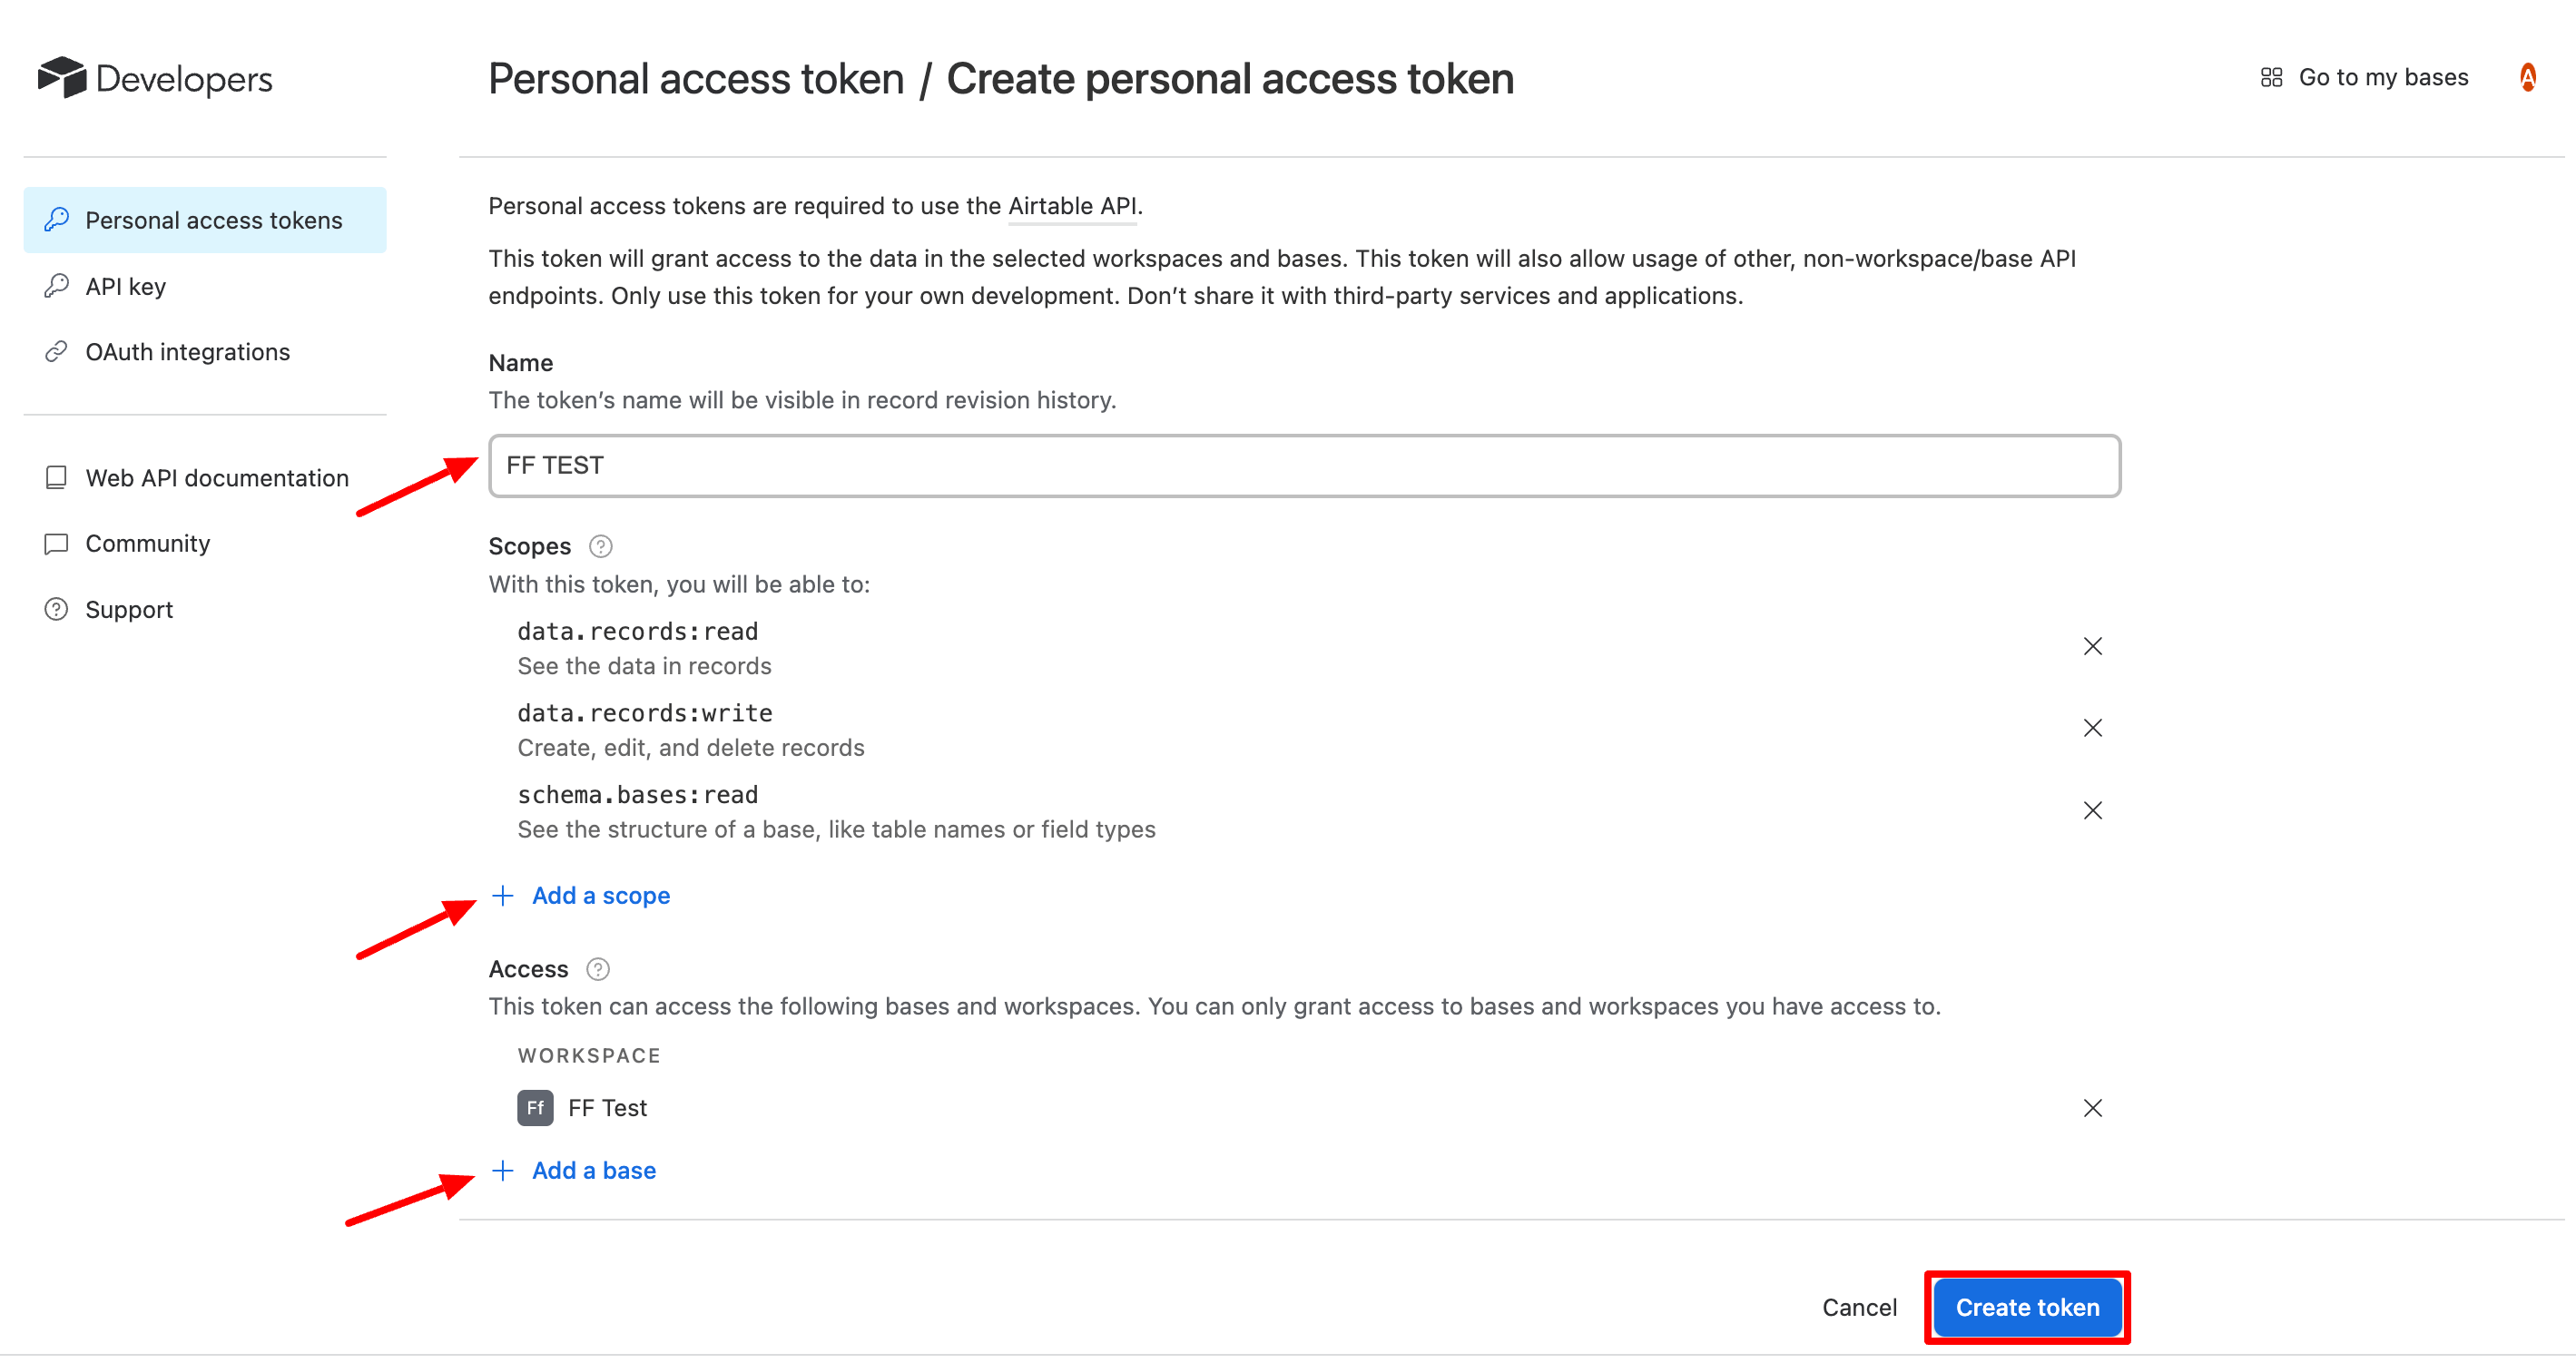Image resolution: width=2576 pixels, height=1363 pixels.
Task: Remove the FF Test workspace access
Action: pyautogui.click(x=2092, y=1108)
